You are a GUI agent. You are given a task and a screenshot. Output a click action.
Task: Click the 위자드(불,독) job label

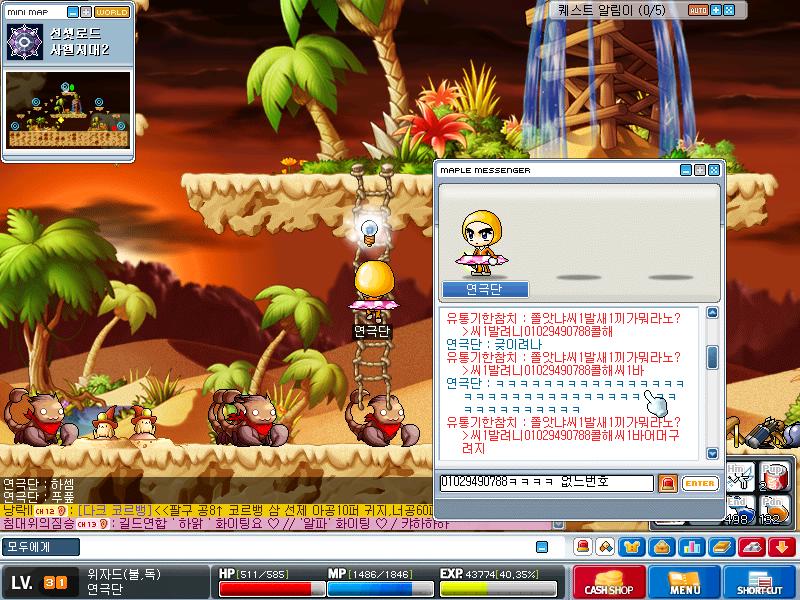pos(124,574)
